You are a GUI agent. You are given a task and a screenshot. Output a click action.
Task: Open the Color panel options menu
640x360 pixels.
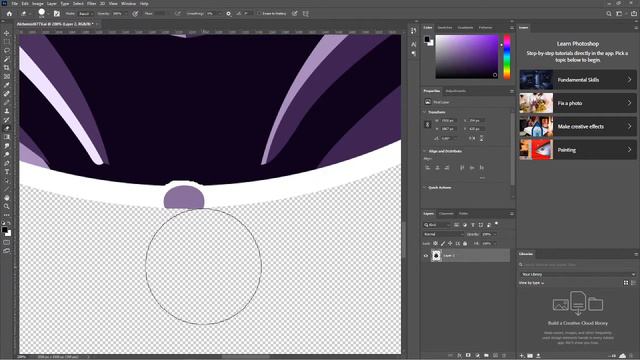coord(511,28)
